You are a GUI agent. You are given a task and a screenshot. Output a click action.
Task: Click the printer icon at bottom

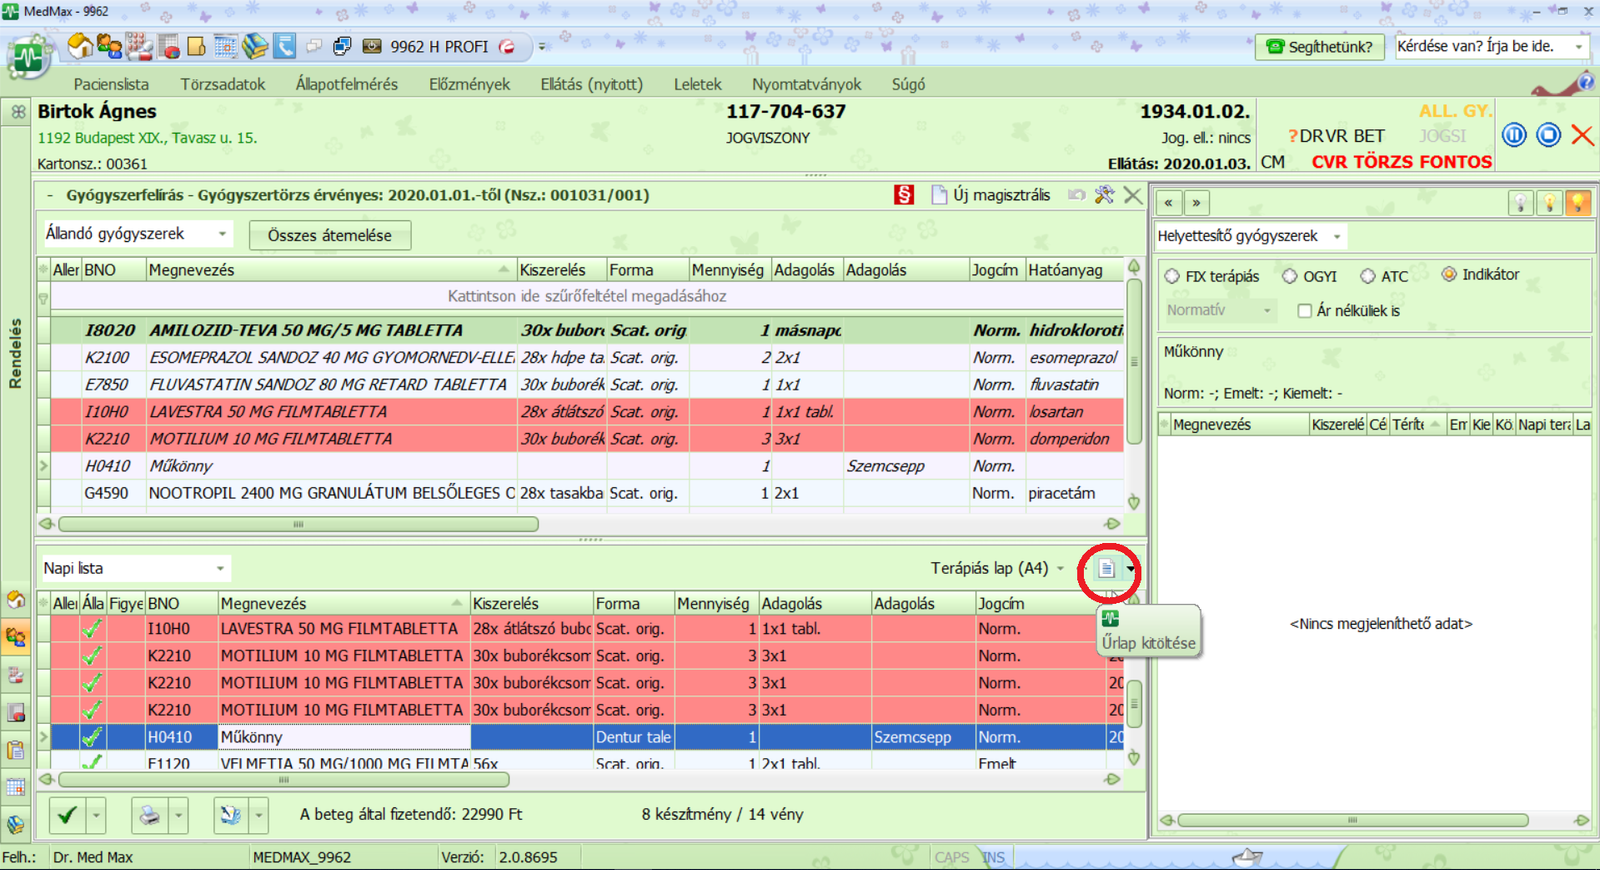click(149, 815)
